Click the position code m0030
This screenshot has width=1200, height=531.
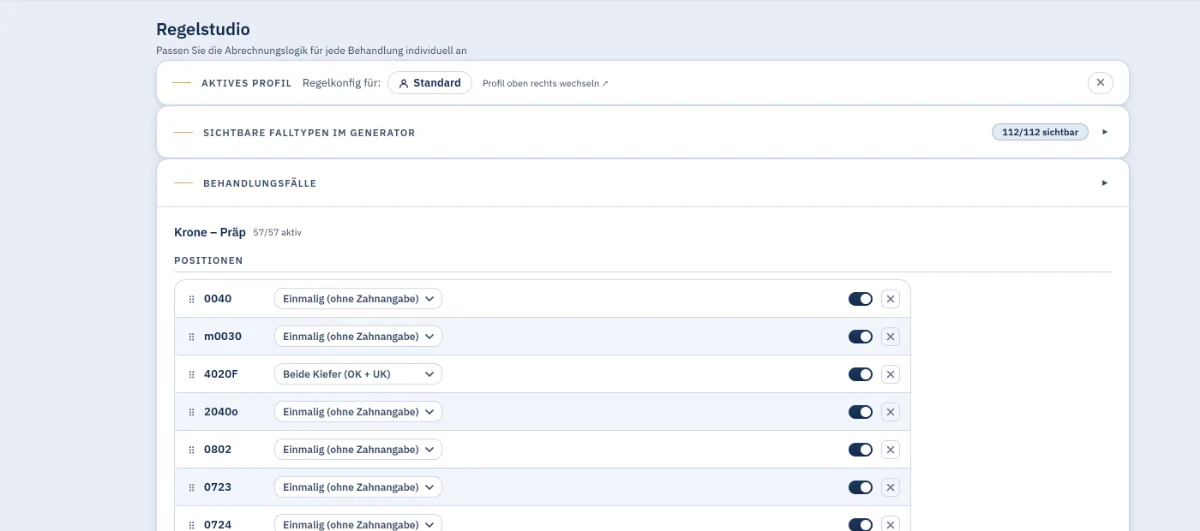tap(223, 337)
